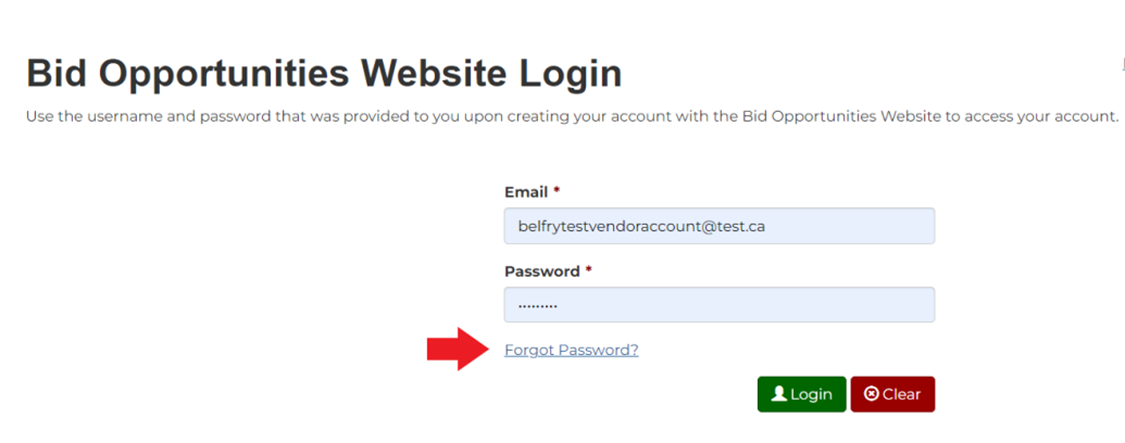This screenshot has width=1125, height=443.
Task: Click the user silhouette icon on Login button
Action: coord(779,394)
